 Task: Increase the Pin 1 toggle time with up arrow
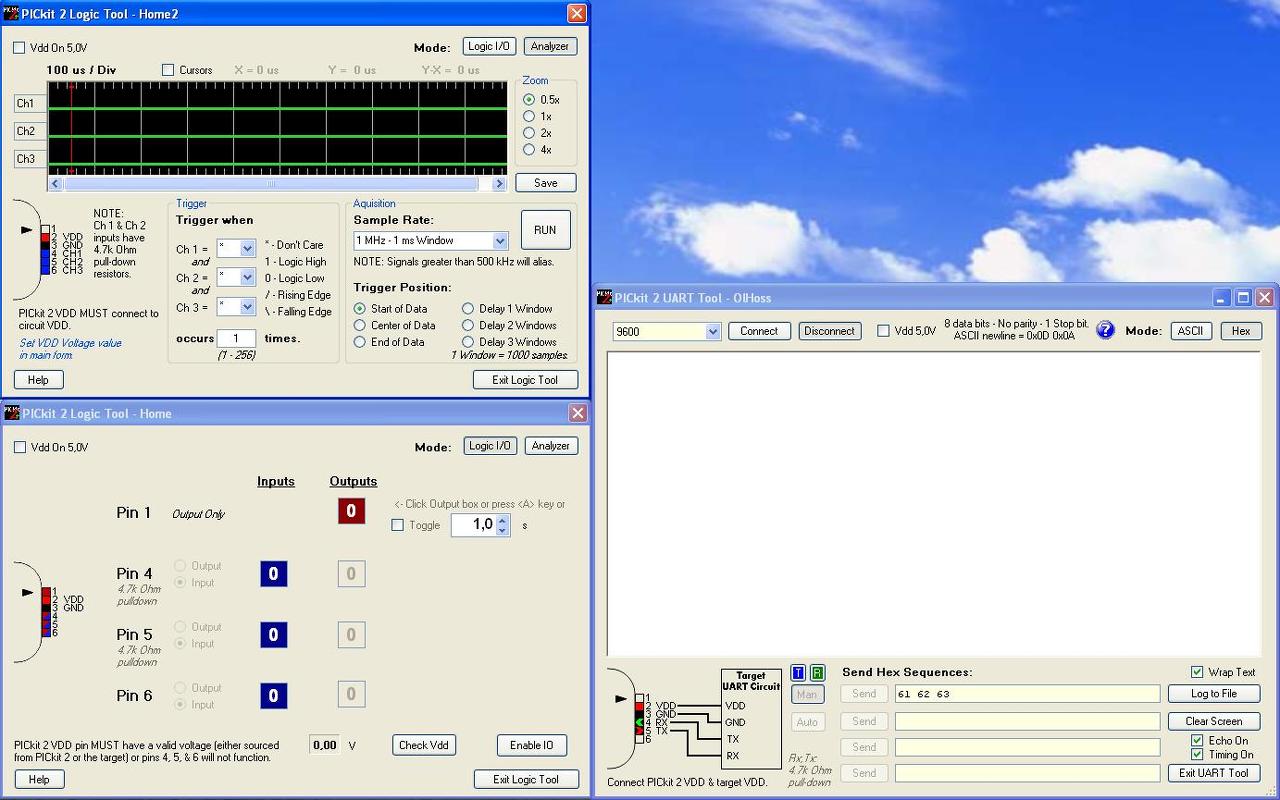pos(502,519)
